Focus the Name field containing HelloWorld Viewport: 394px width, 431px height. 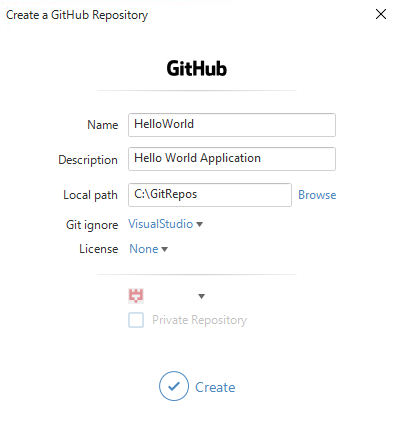pyautogui.click(x=232, y=125)
